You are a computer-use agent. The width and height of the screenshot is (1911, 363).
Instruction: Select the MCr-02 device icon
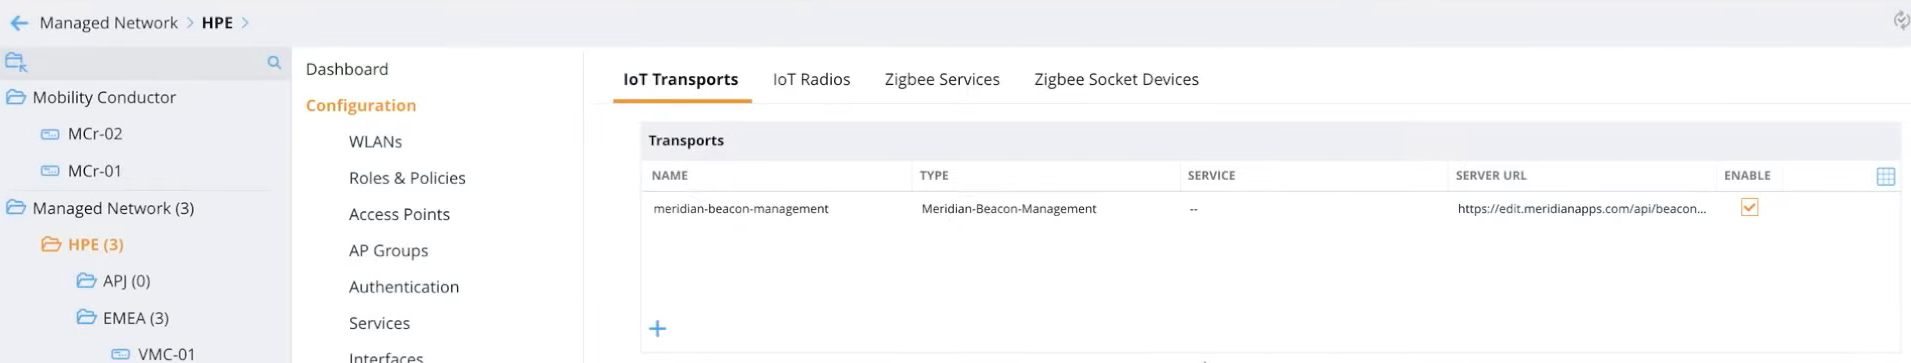(49, 134)
